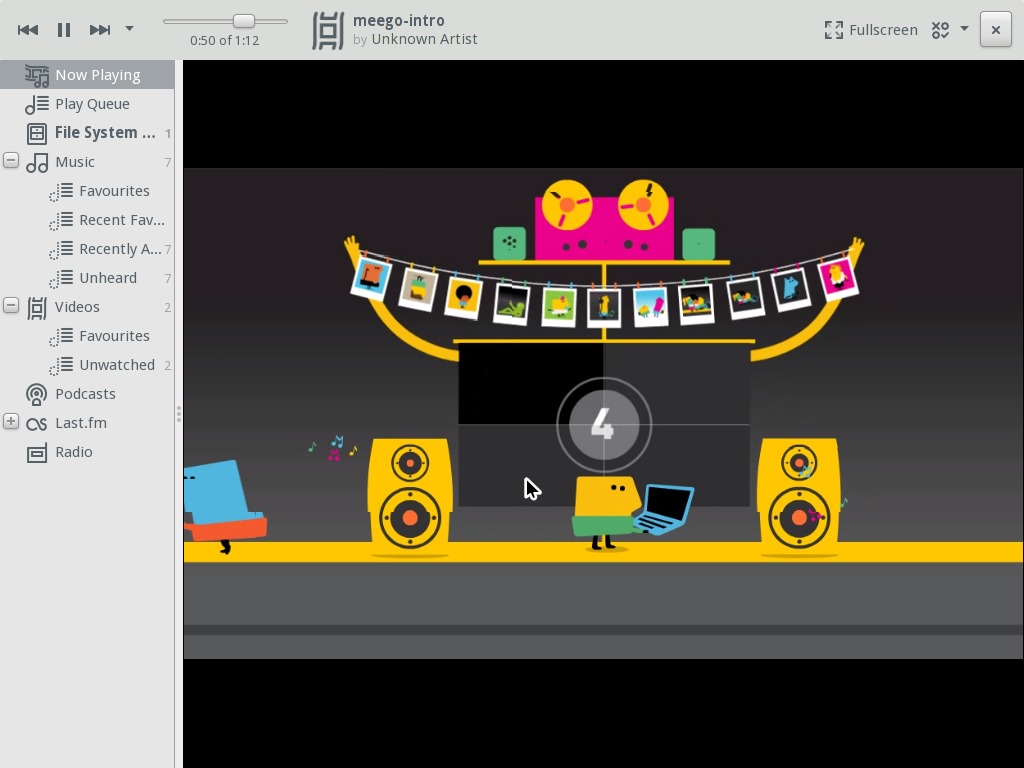1024x768 pixels.
Task: Skip to the next track
Action: tap(100, 29)
